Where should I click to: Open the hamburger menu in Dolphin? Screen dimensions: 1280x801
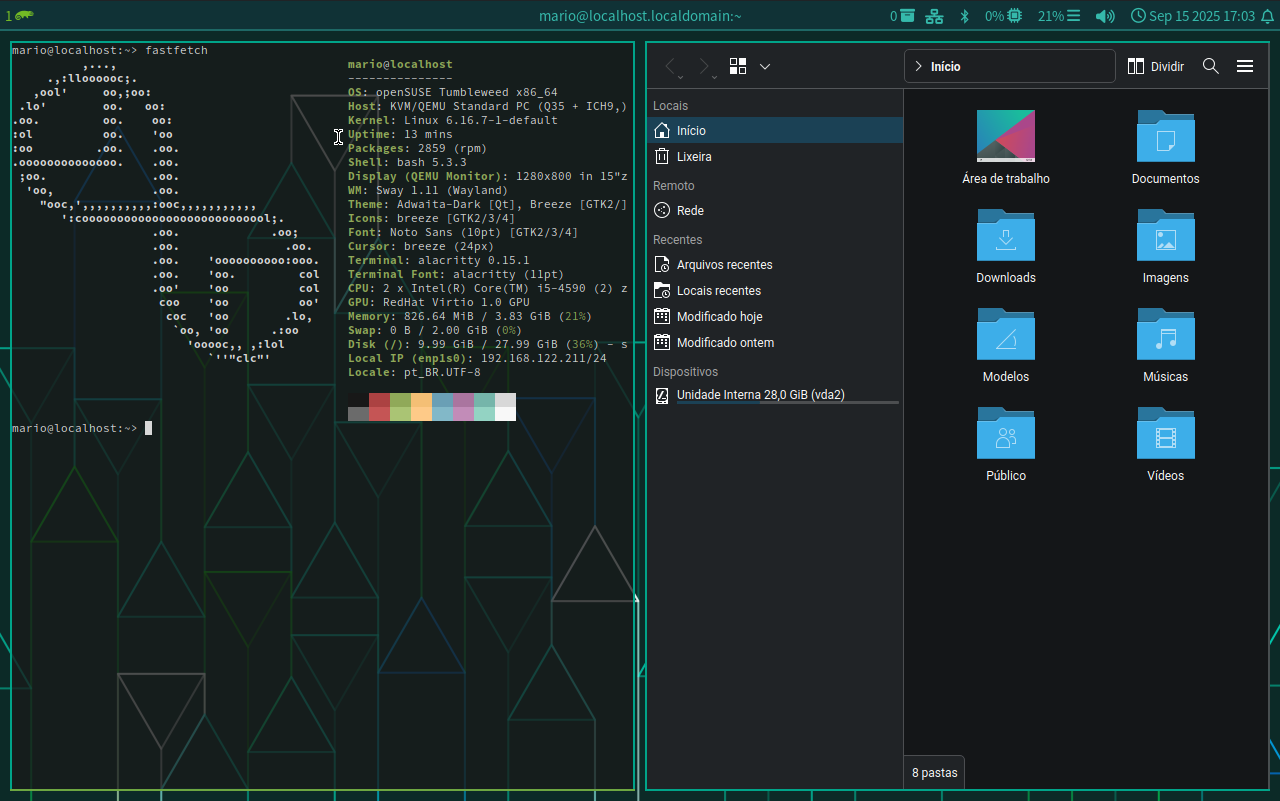click(x=1245, y=66)
